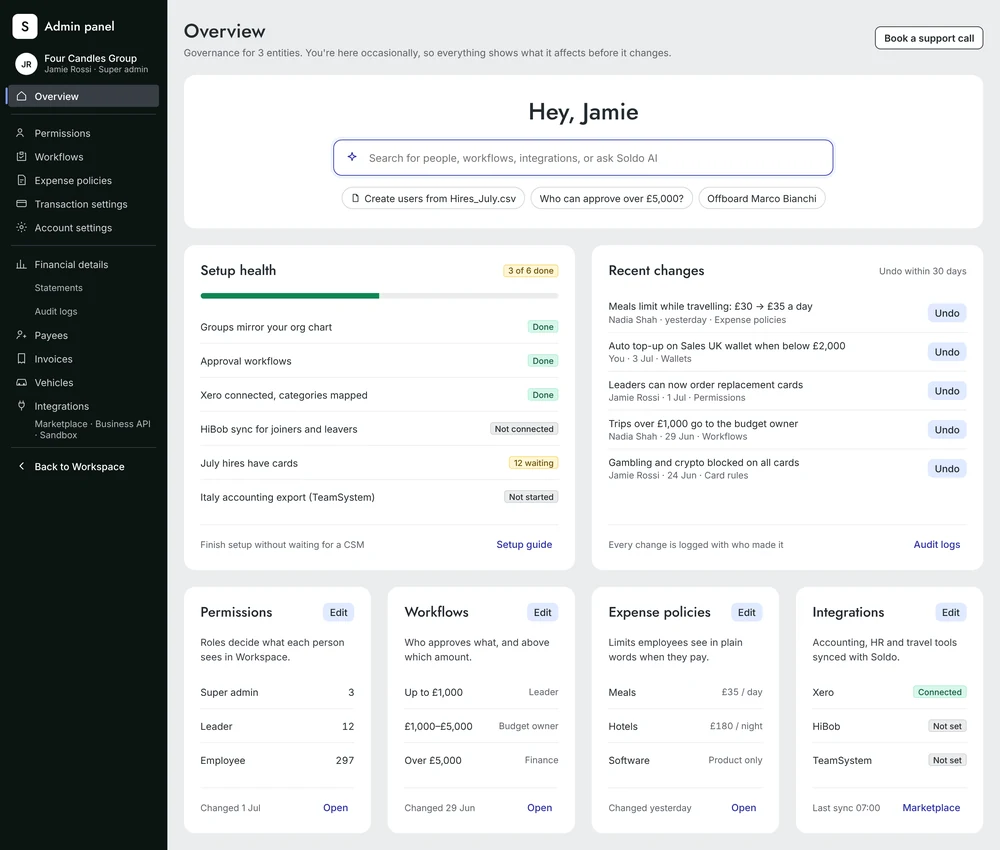
Task: Edit the Expense policies card
Action: pyautogui.click(x=746, y=612)
